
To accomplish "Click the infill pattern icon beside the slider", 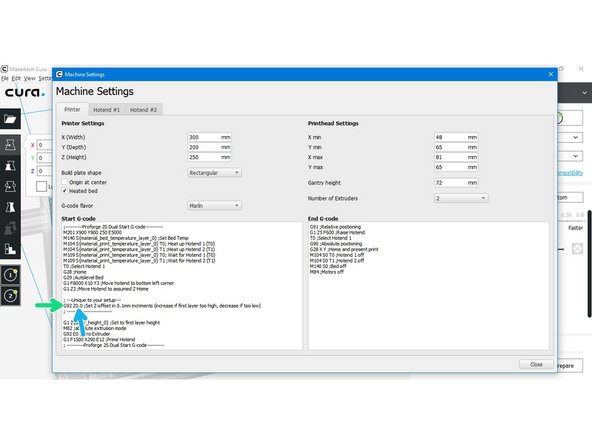I will pyautogui.click(x=577, y=249).
